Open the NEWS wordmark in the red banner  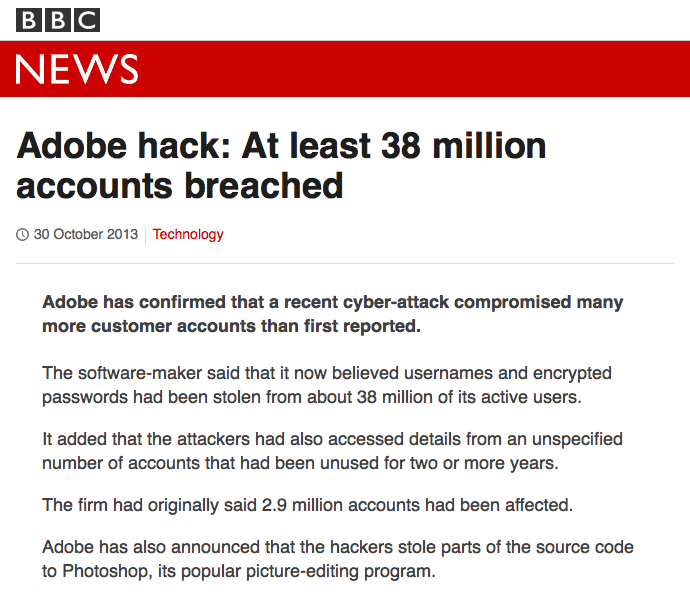(x=77, y=69)
